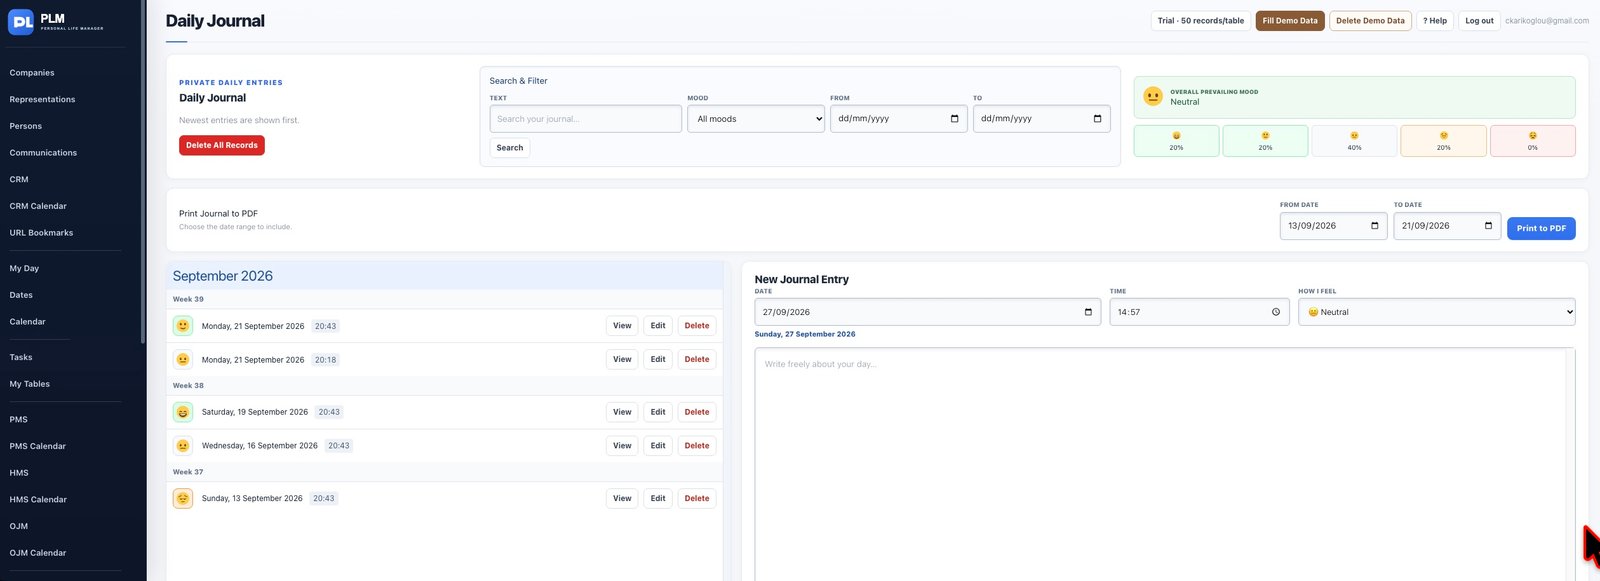1600x581 pixels.
Task: Open Companies in the sidebar
Action: [x=32, y=73]
